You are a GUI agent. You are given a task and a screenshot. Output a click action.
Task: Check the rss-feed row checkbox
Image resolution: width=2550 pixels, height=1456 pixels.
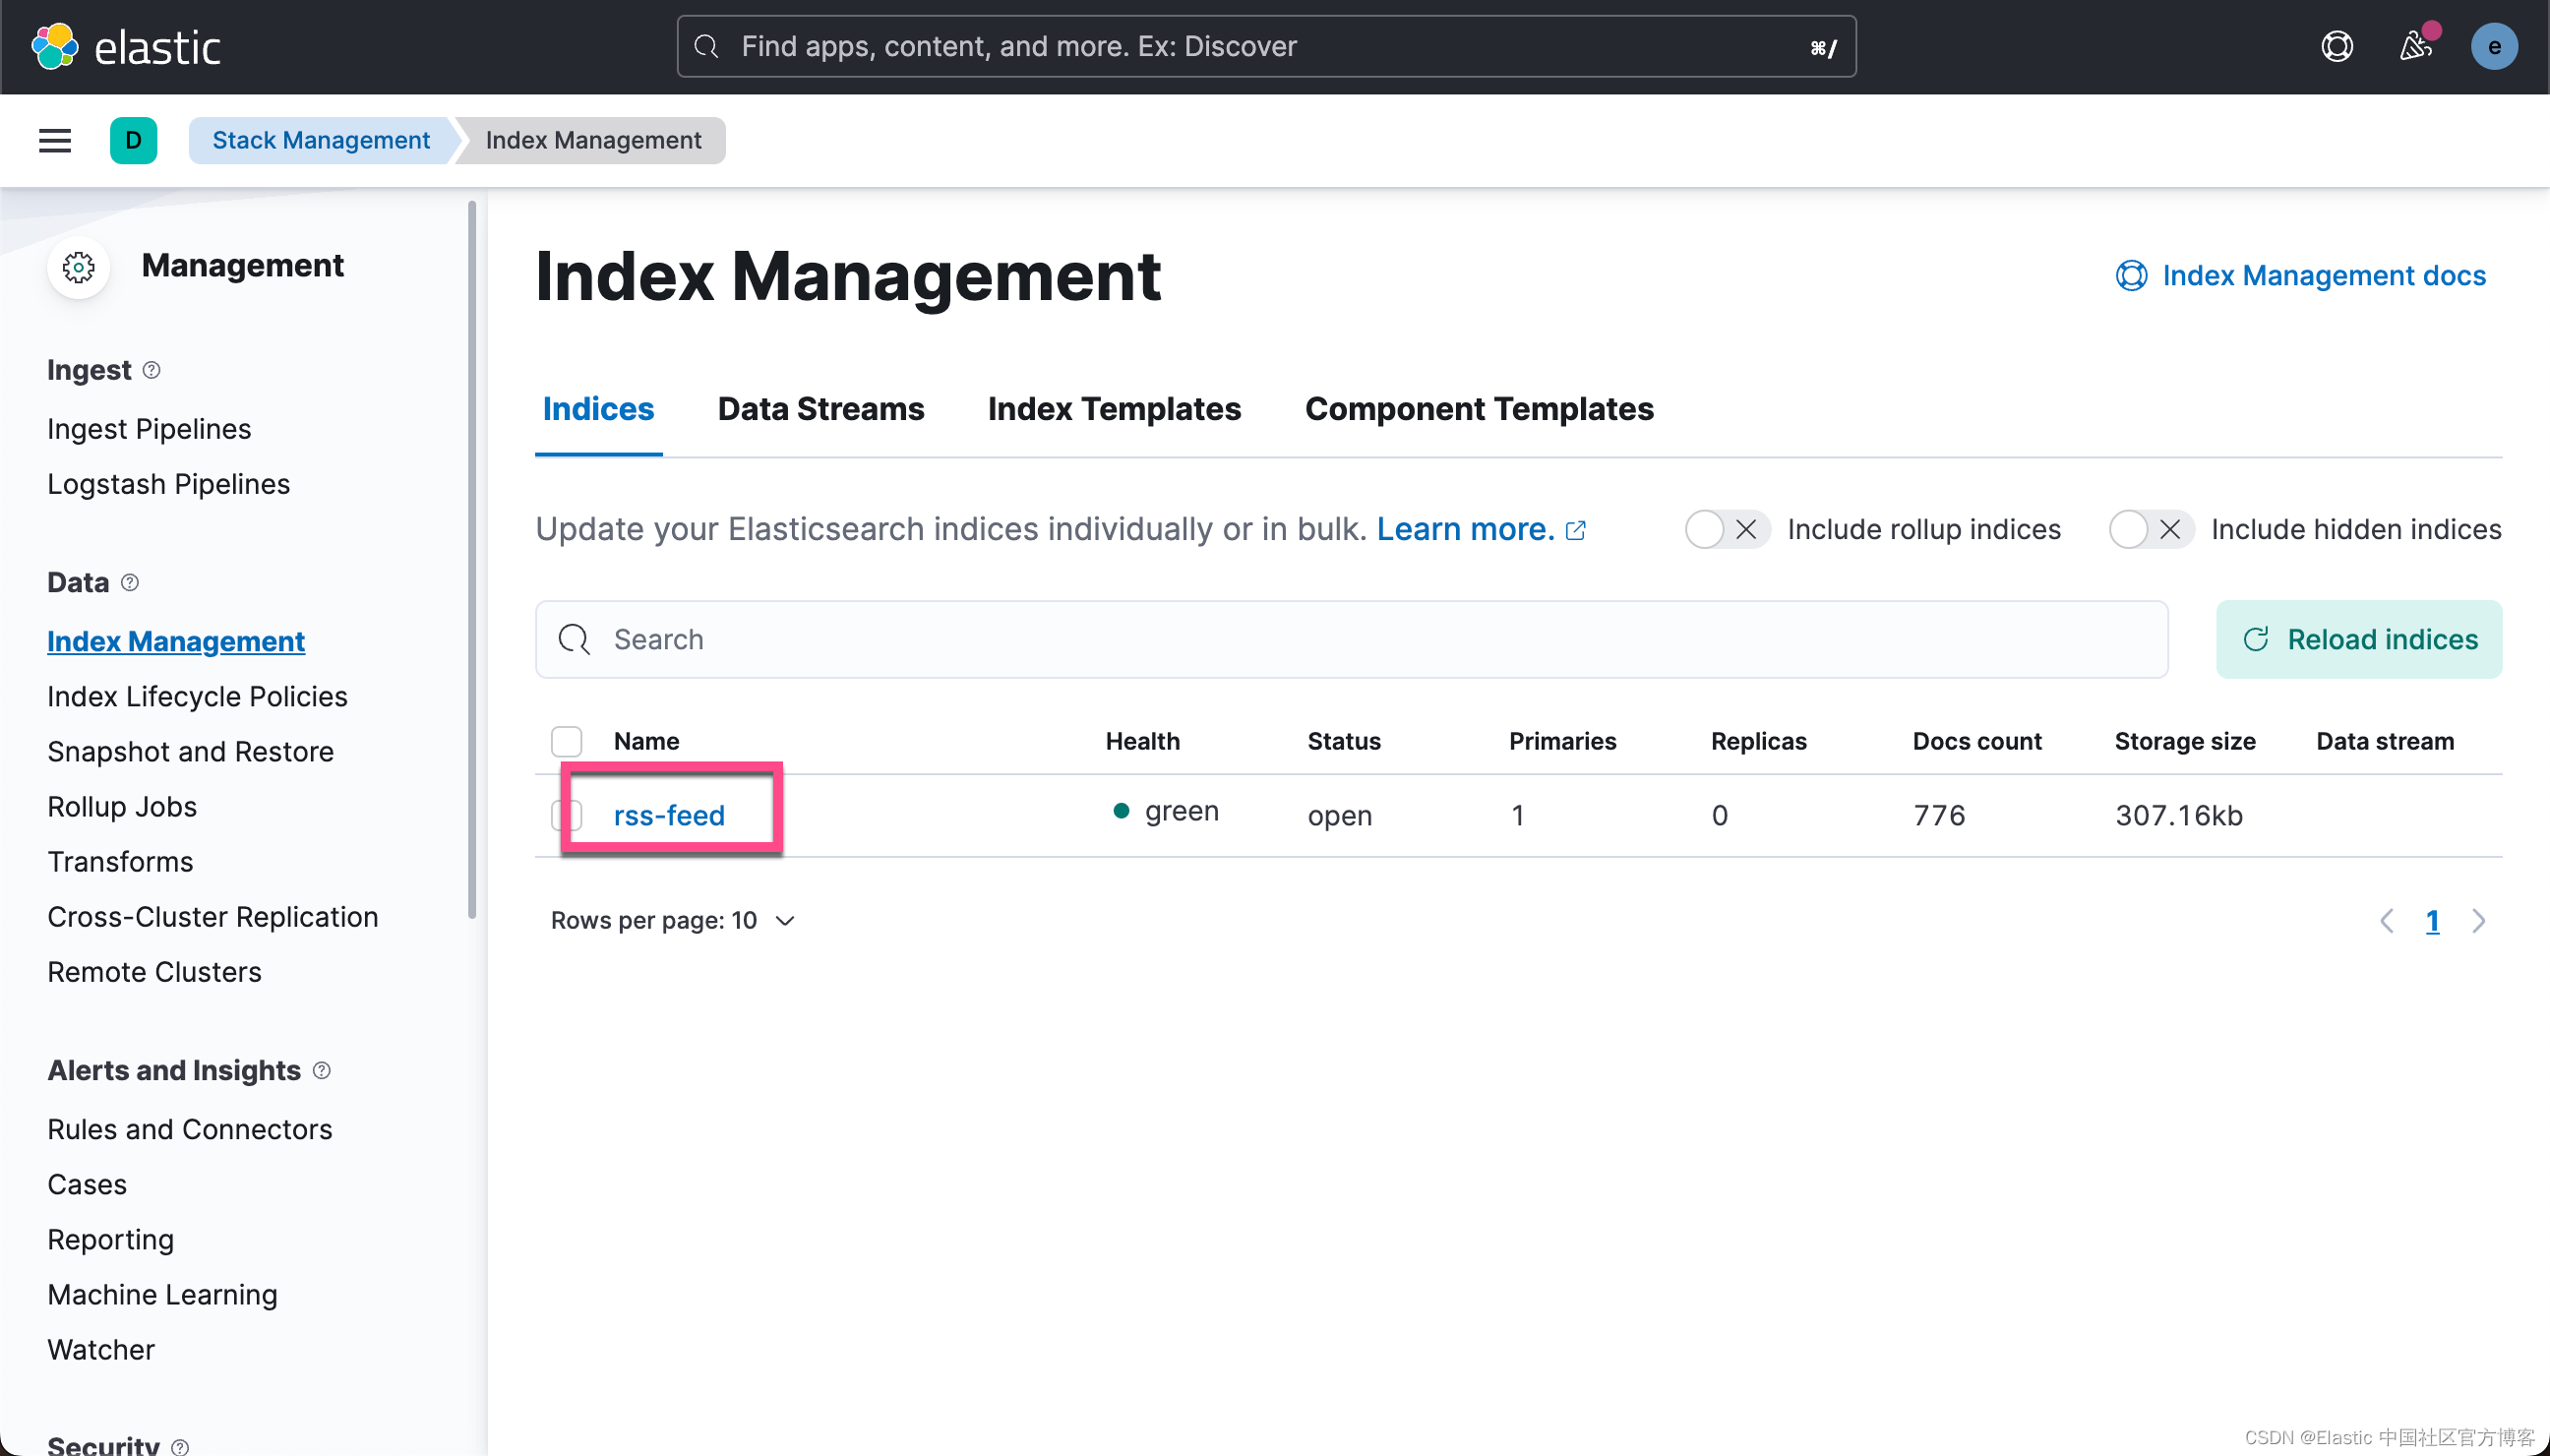(x=566, y=814)
